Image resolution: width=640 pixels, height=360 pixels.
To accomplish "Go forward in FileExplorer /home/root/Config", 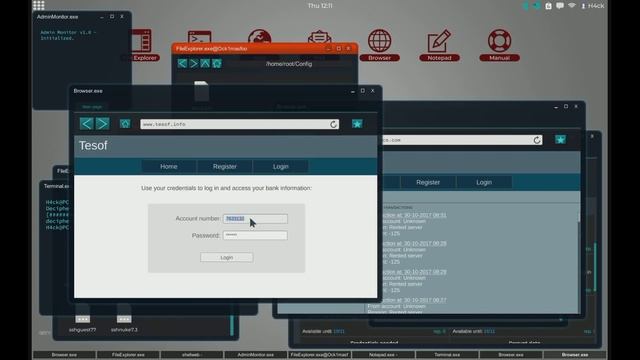I will point(193,63).
